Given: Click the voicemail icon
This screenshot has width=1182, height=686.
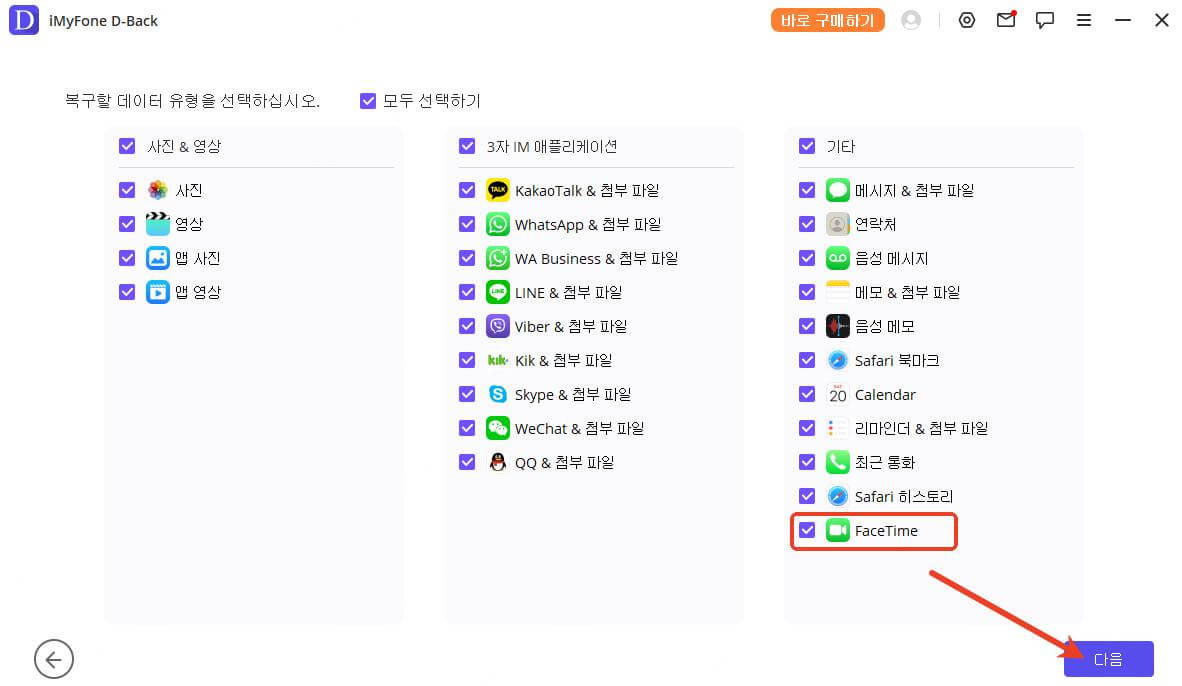Looking at the screenshot, I should (x=838, y=258).
